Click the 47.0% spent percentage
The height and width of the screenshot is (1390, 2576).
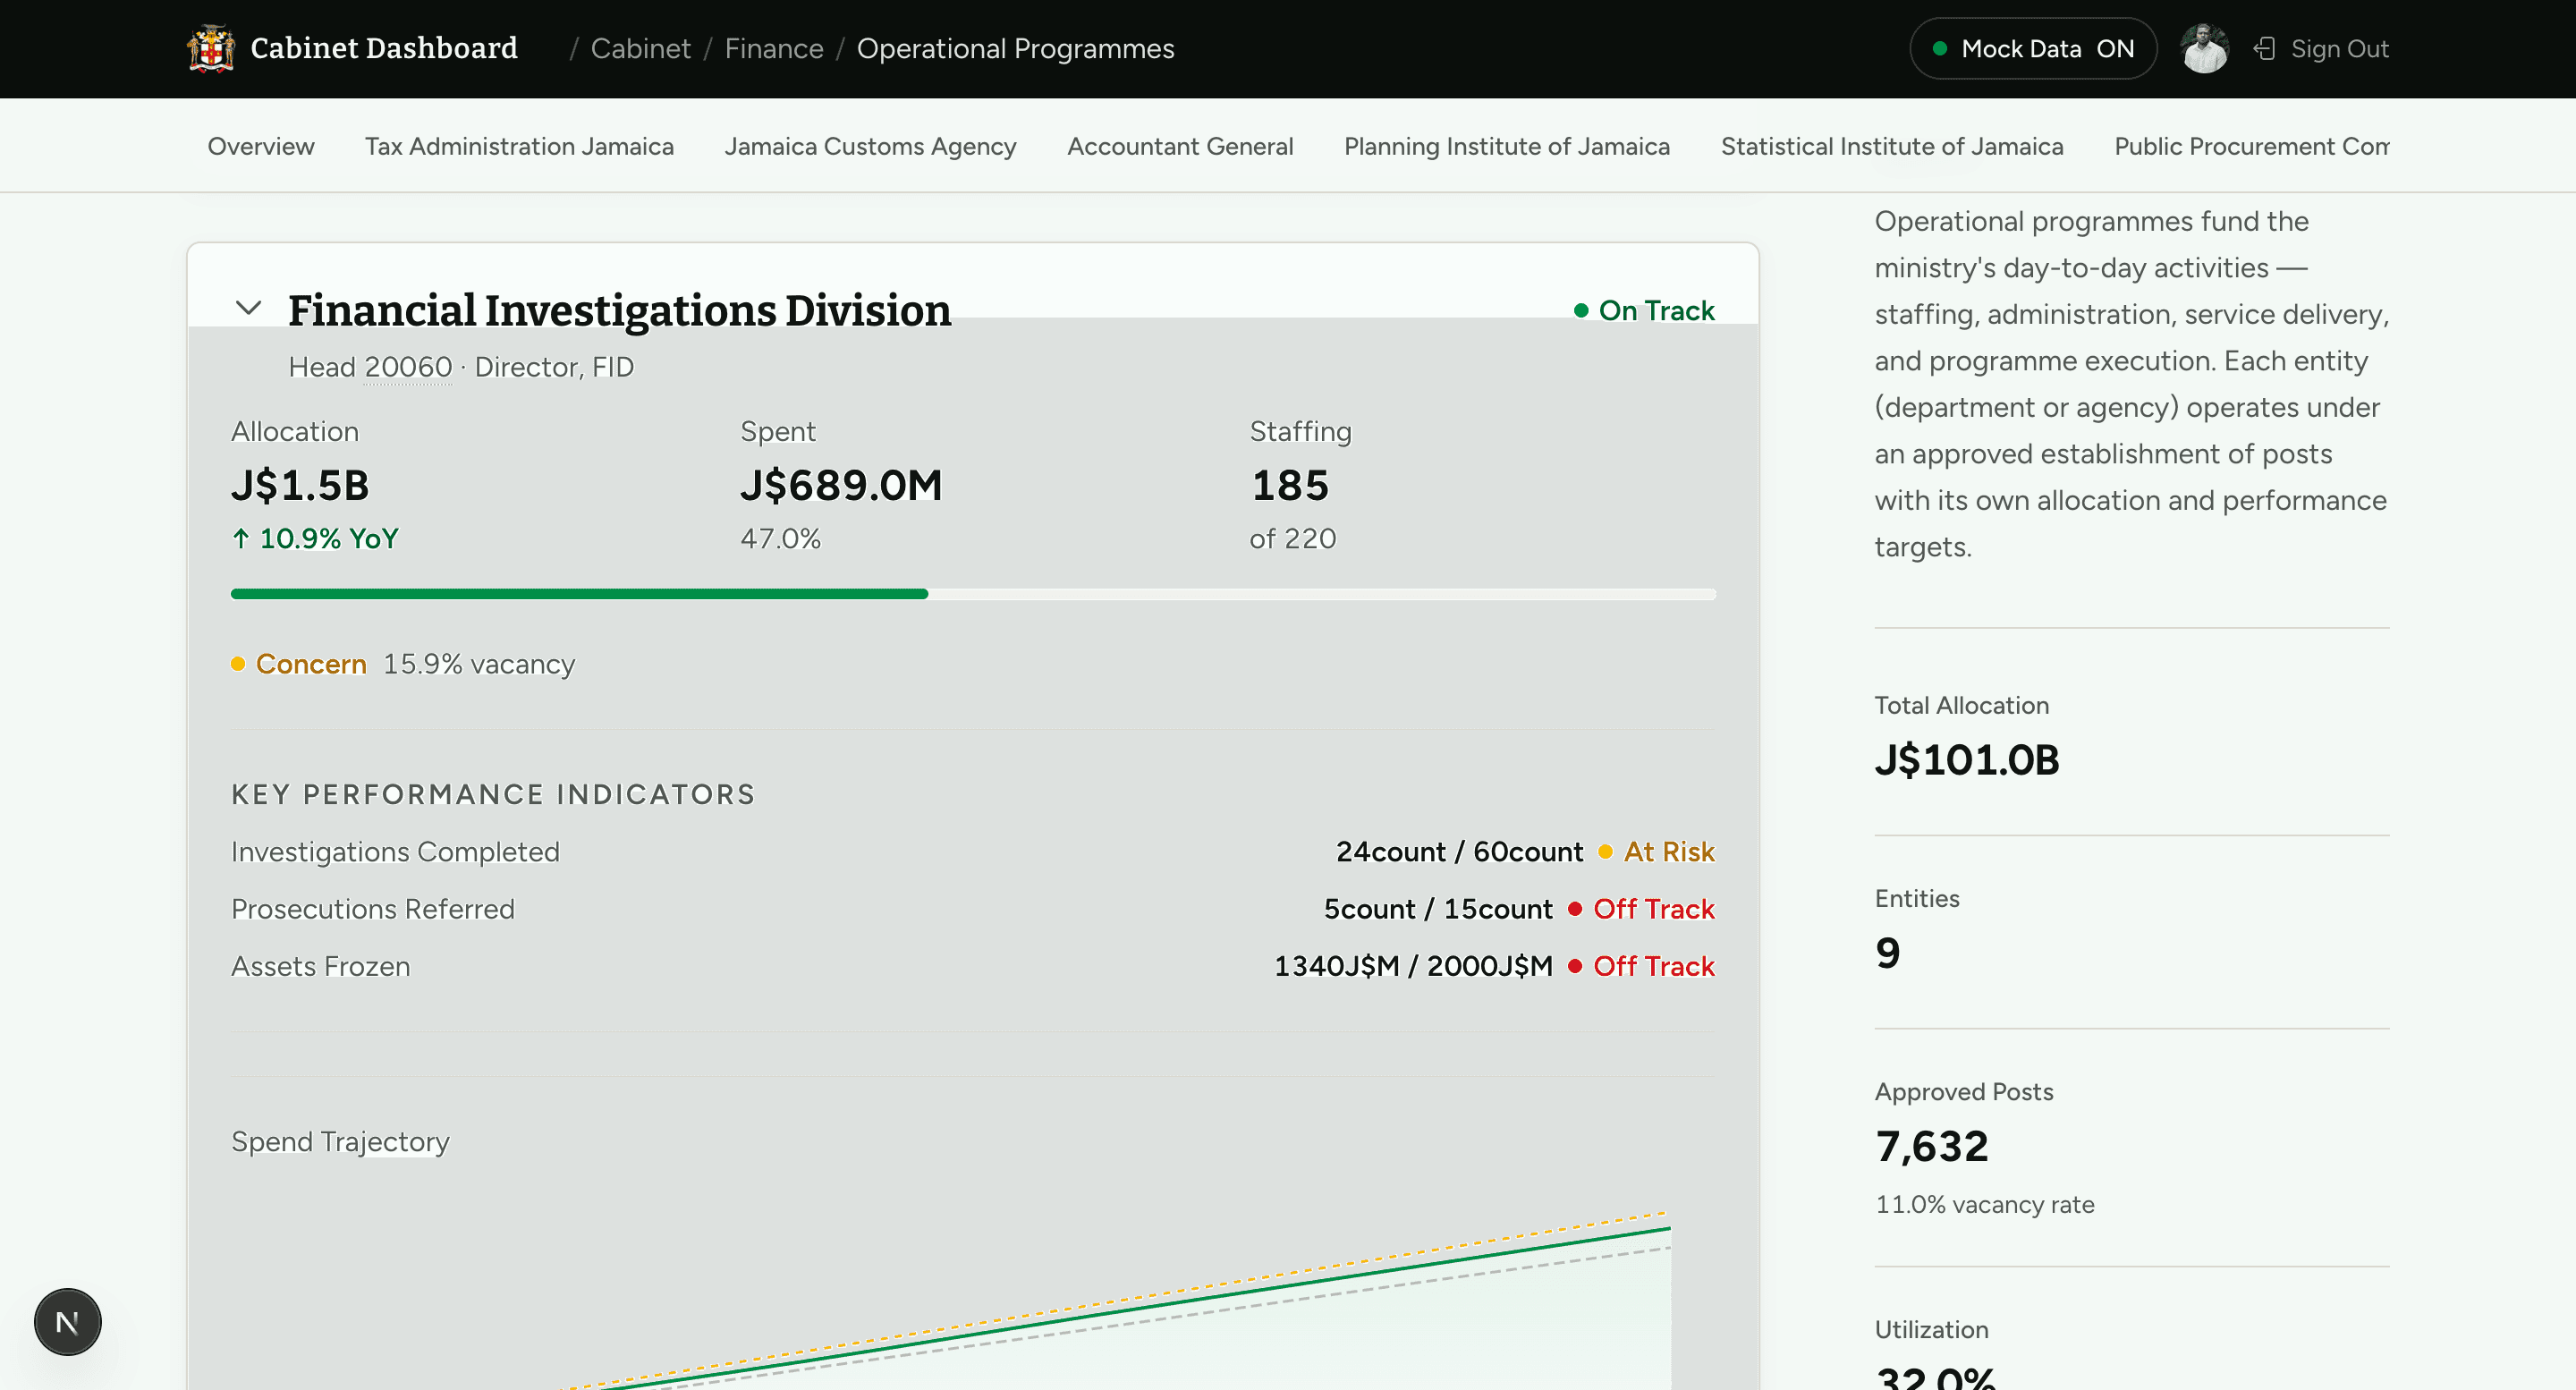pyautogui.click(x=780, y=538)
